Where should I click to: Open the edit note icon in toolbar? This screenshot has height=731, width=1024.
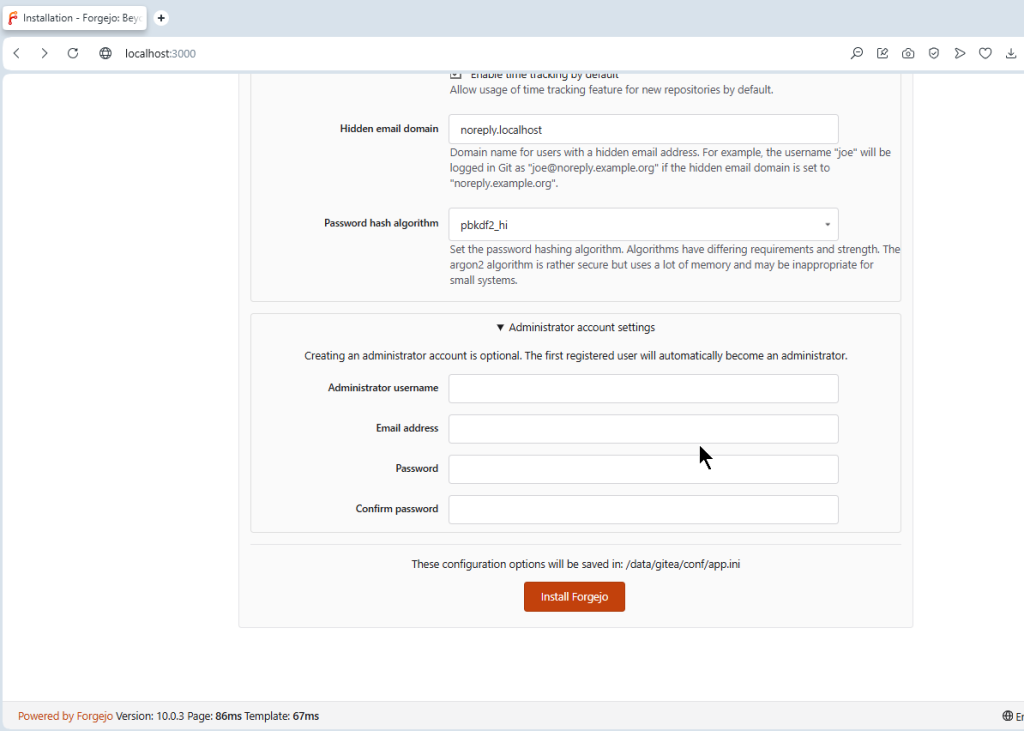[x=883, y=54]
